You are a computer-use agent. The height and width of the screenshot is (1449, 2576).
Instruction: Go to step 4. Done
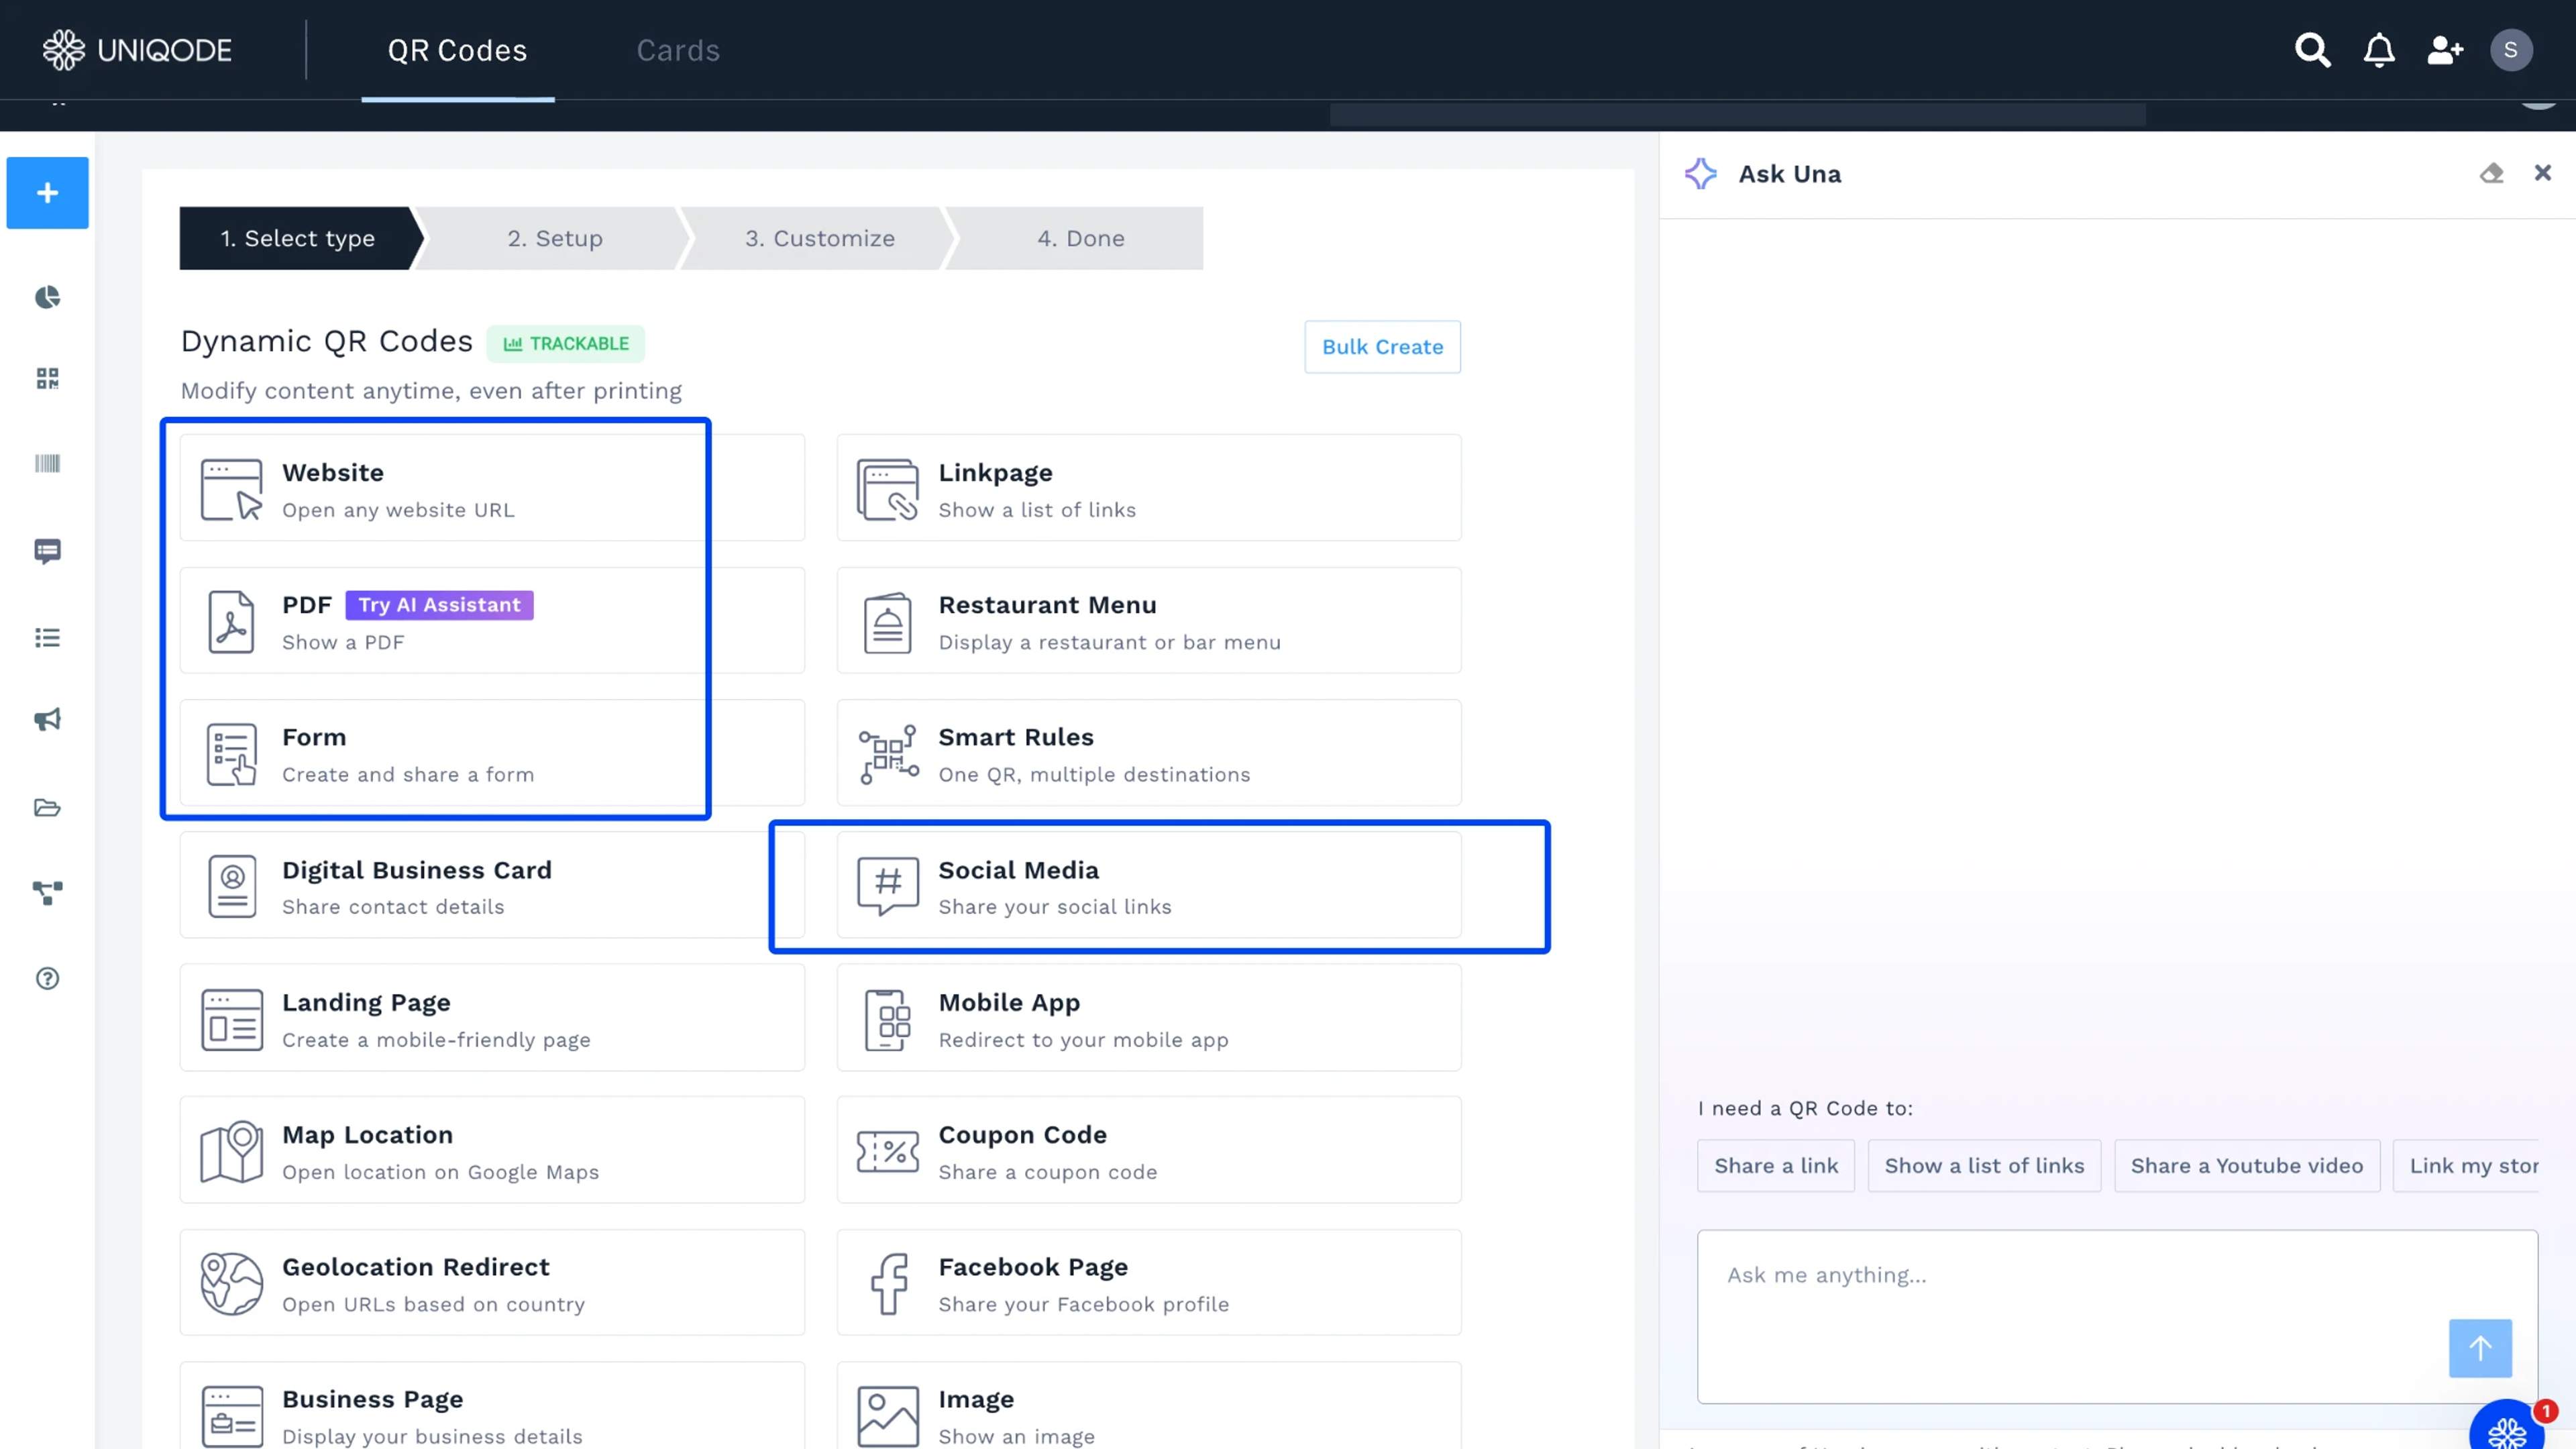[x=1080, y=238]
